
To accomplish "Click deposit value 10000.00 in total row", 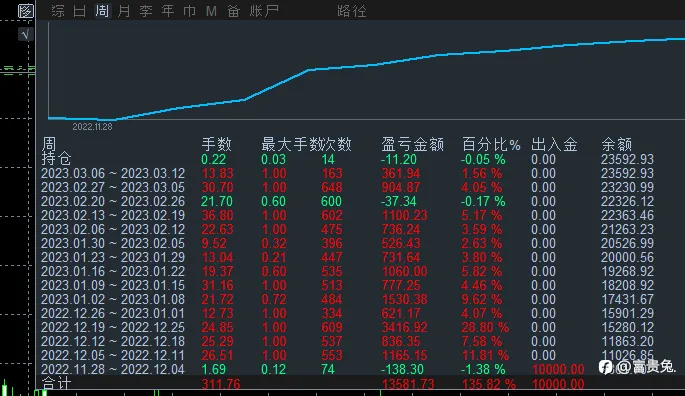I will pos(558,384).
